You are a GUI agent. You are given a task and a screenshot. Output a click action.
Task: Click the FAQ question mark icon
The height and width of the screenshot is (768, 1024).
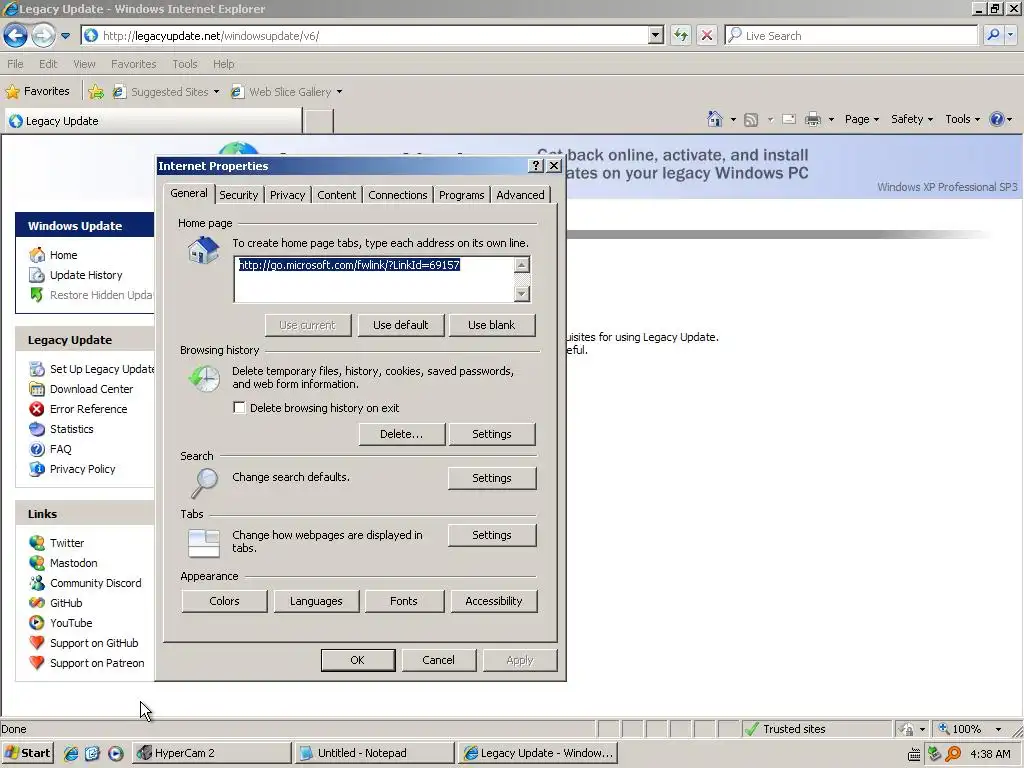[x=37, y=449]
